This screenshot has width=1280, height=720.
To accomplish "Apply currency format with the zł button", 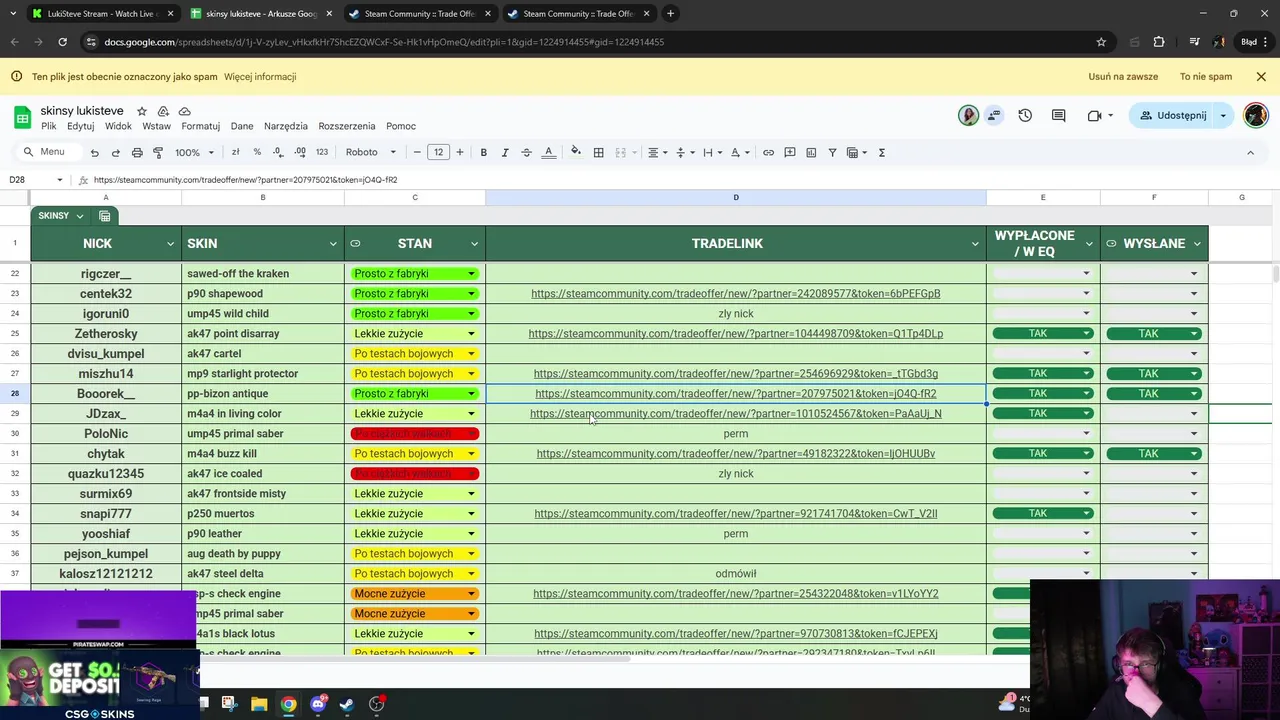I will point(235,152).
